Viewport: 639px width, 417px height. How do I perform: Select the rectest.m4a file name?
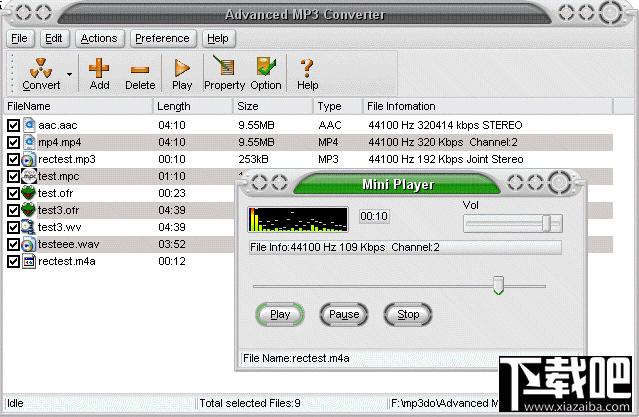(x=67, y=261)
